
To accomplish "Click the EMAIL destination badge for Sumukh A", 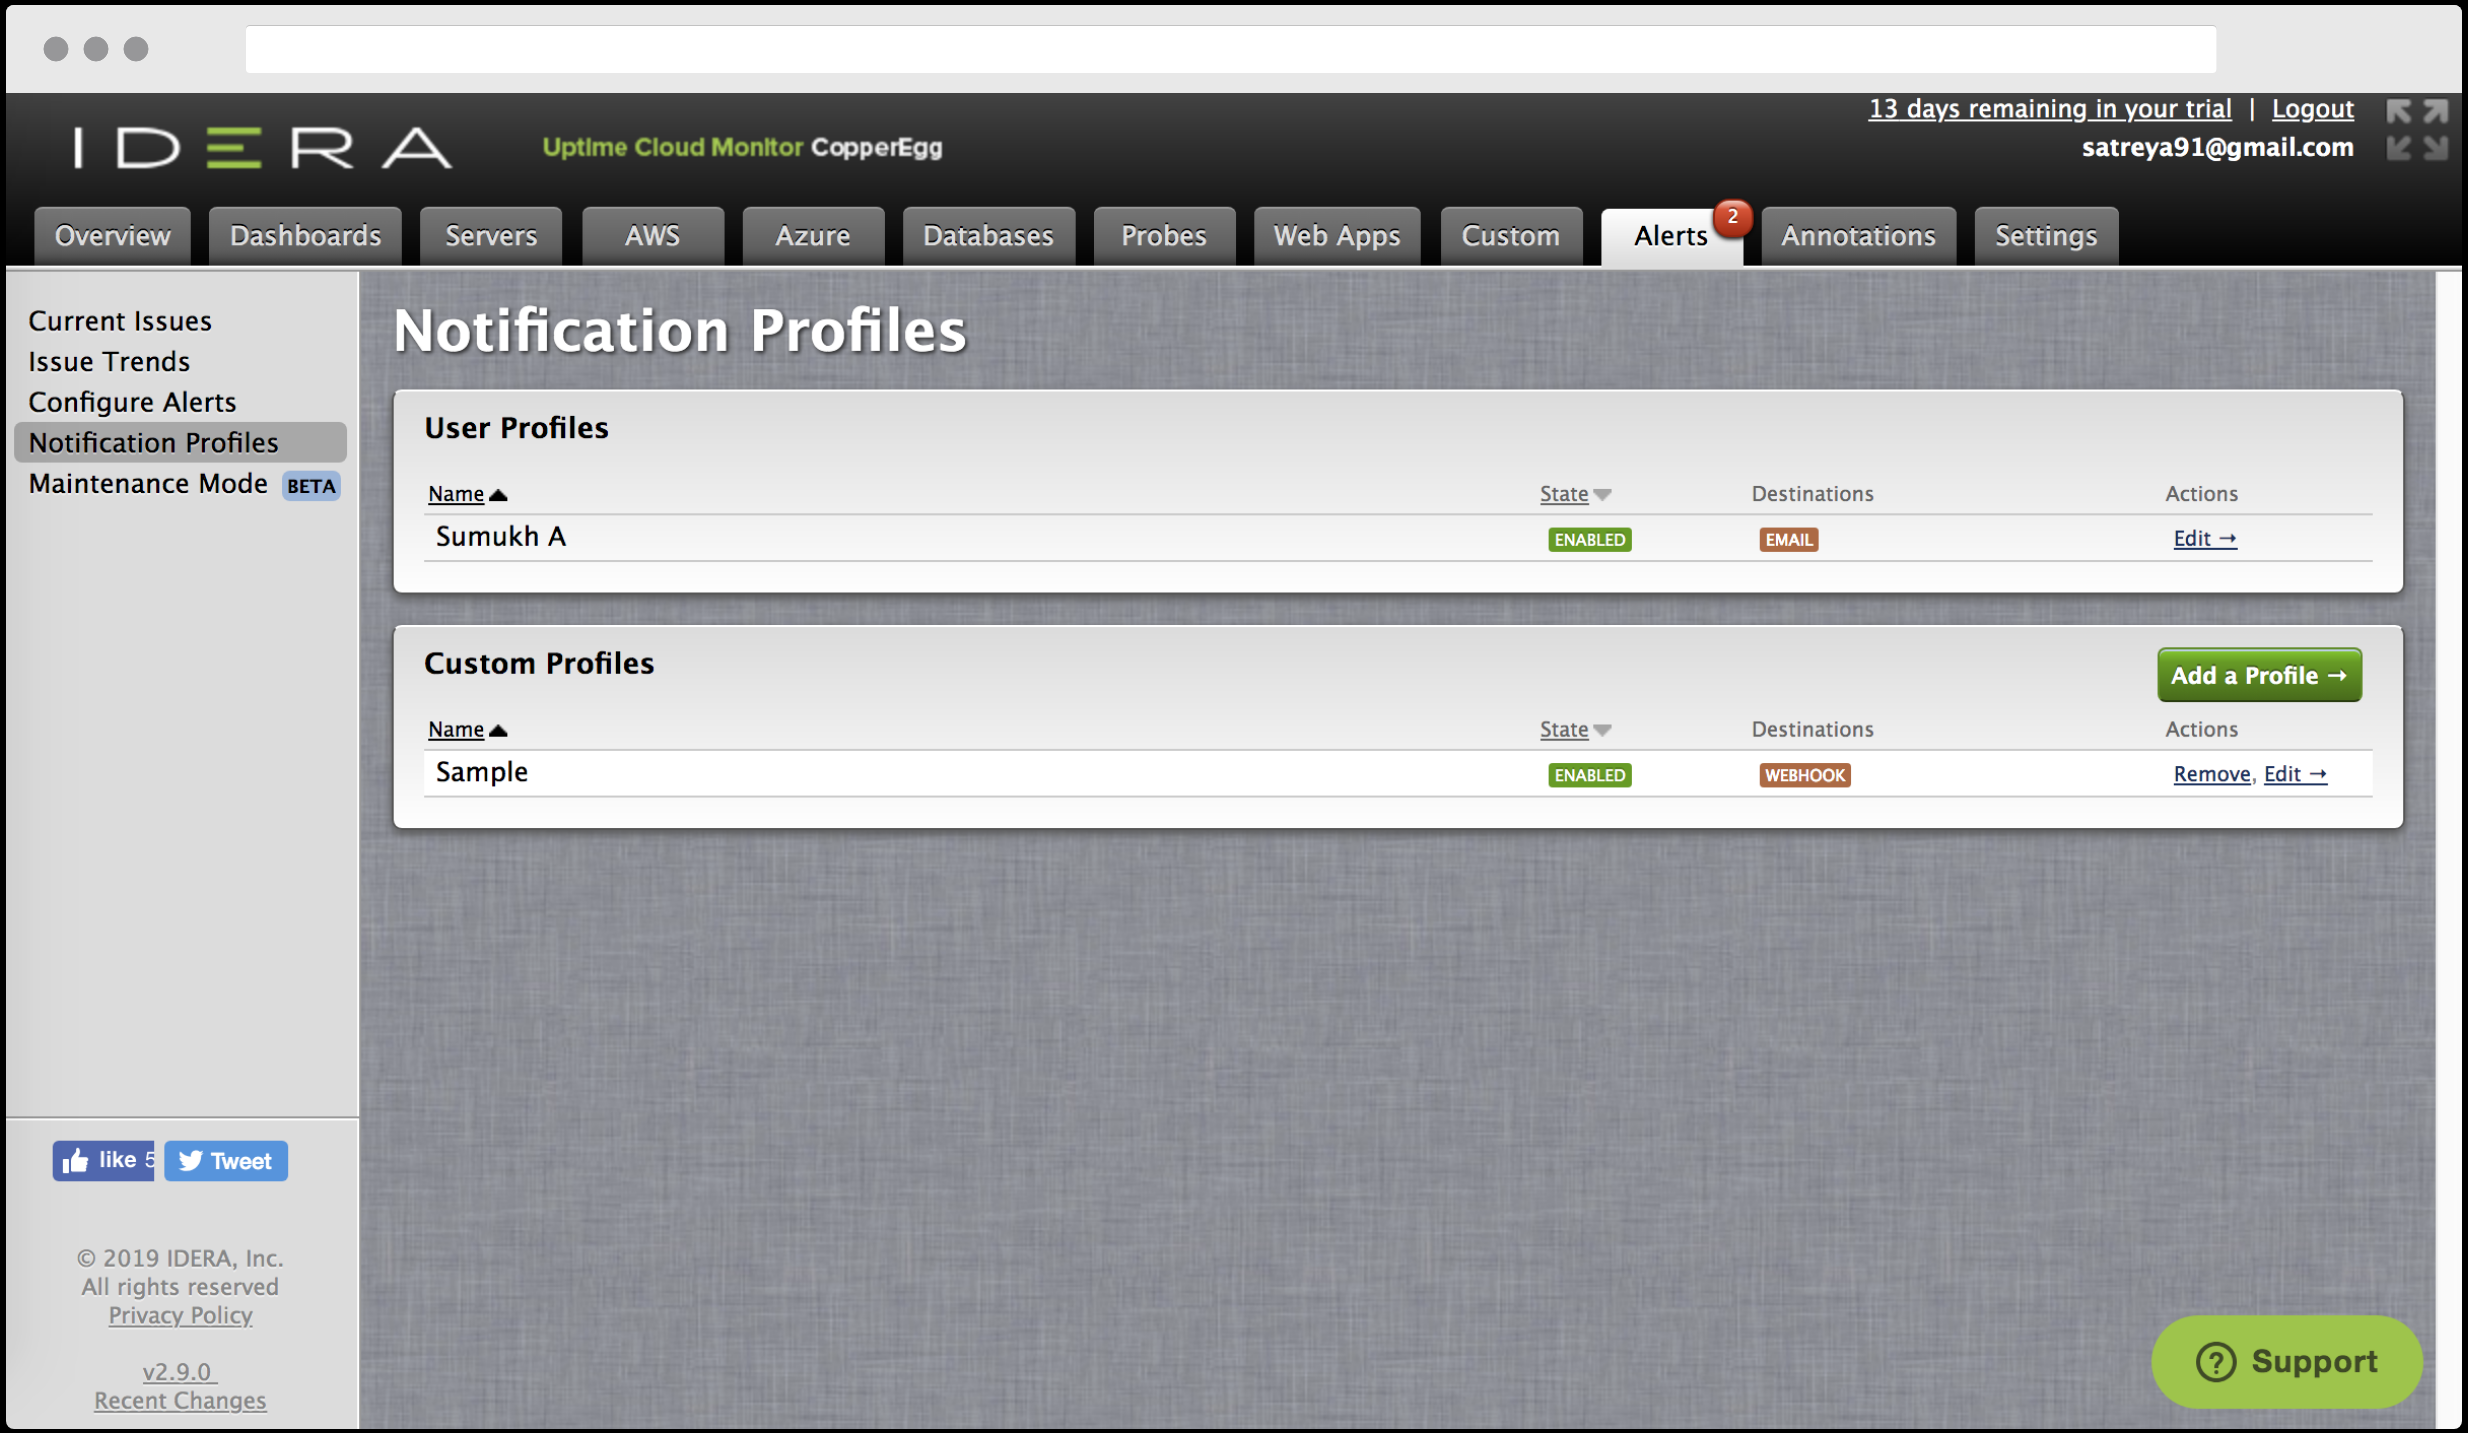I will point(1788,540).
